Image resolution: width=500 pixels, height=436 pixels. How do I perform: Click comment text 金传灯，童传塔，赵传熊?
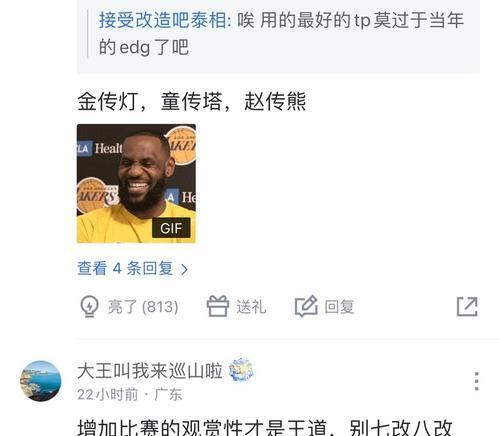click(x=192, y=101)
